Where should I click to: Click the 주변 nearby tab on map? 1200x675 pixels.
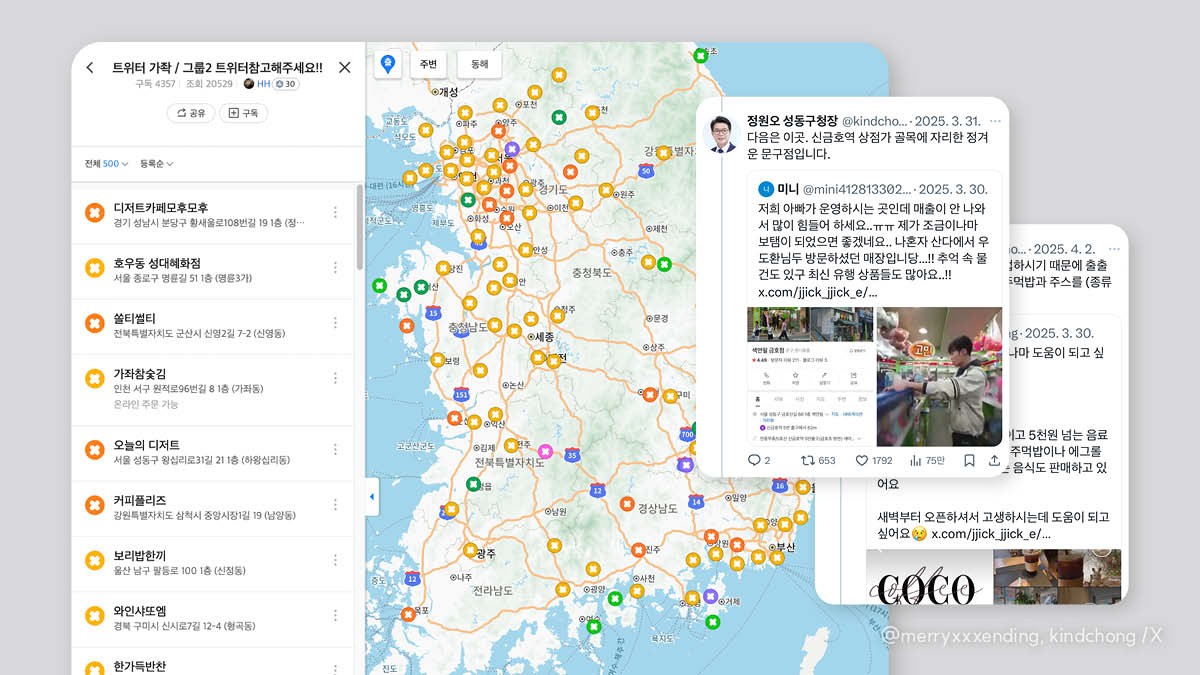tap(428, 64)
